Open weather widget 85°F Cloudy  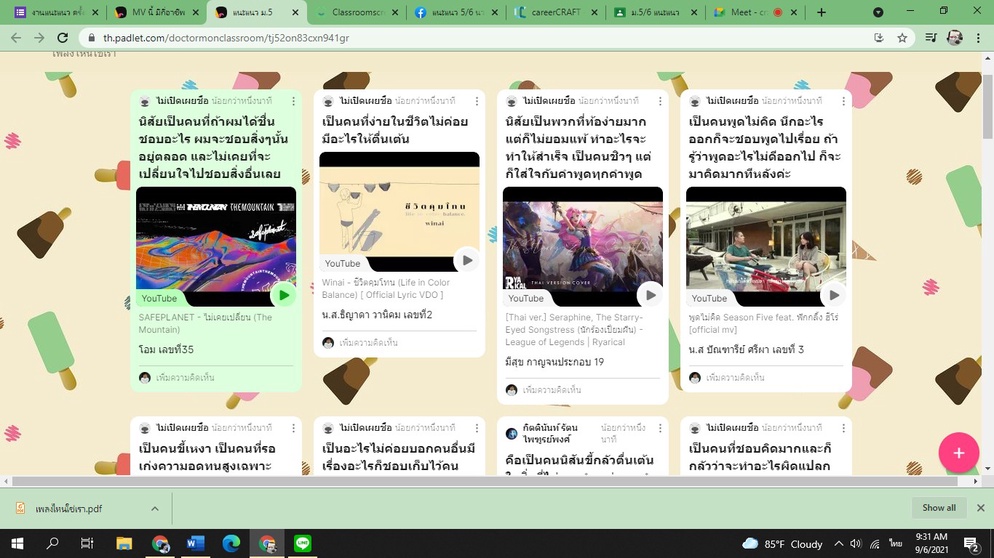pos(782,543)
